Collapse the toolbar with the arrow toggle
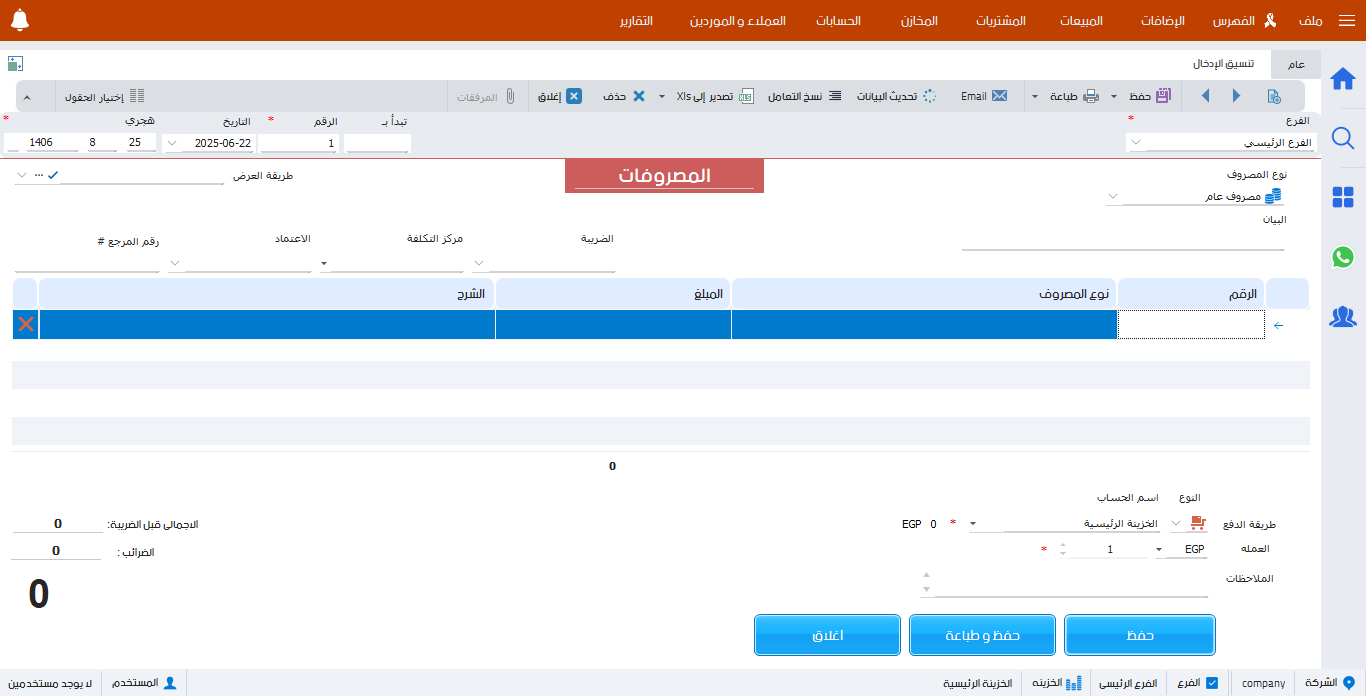This screenshot has height=696, width=1366. (x=27, y=97)
